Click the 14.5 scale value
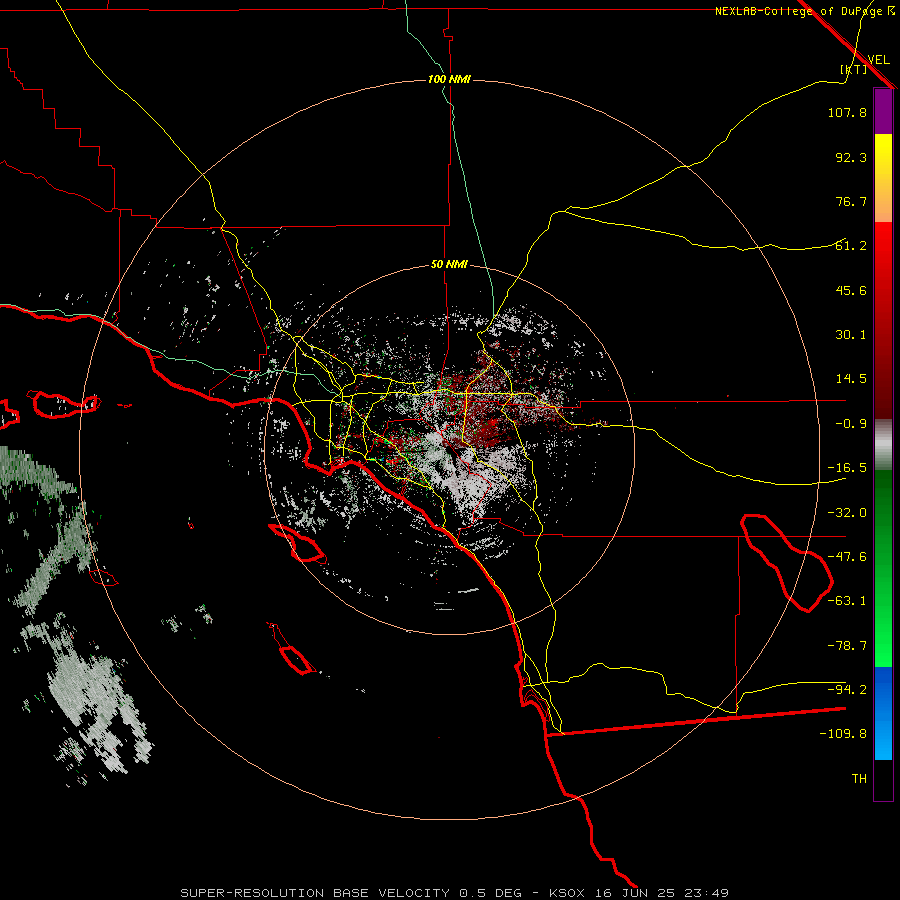Image resolution: width=900 pixels, height=900 pixels. (851, 379)
